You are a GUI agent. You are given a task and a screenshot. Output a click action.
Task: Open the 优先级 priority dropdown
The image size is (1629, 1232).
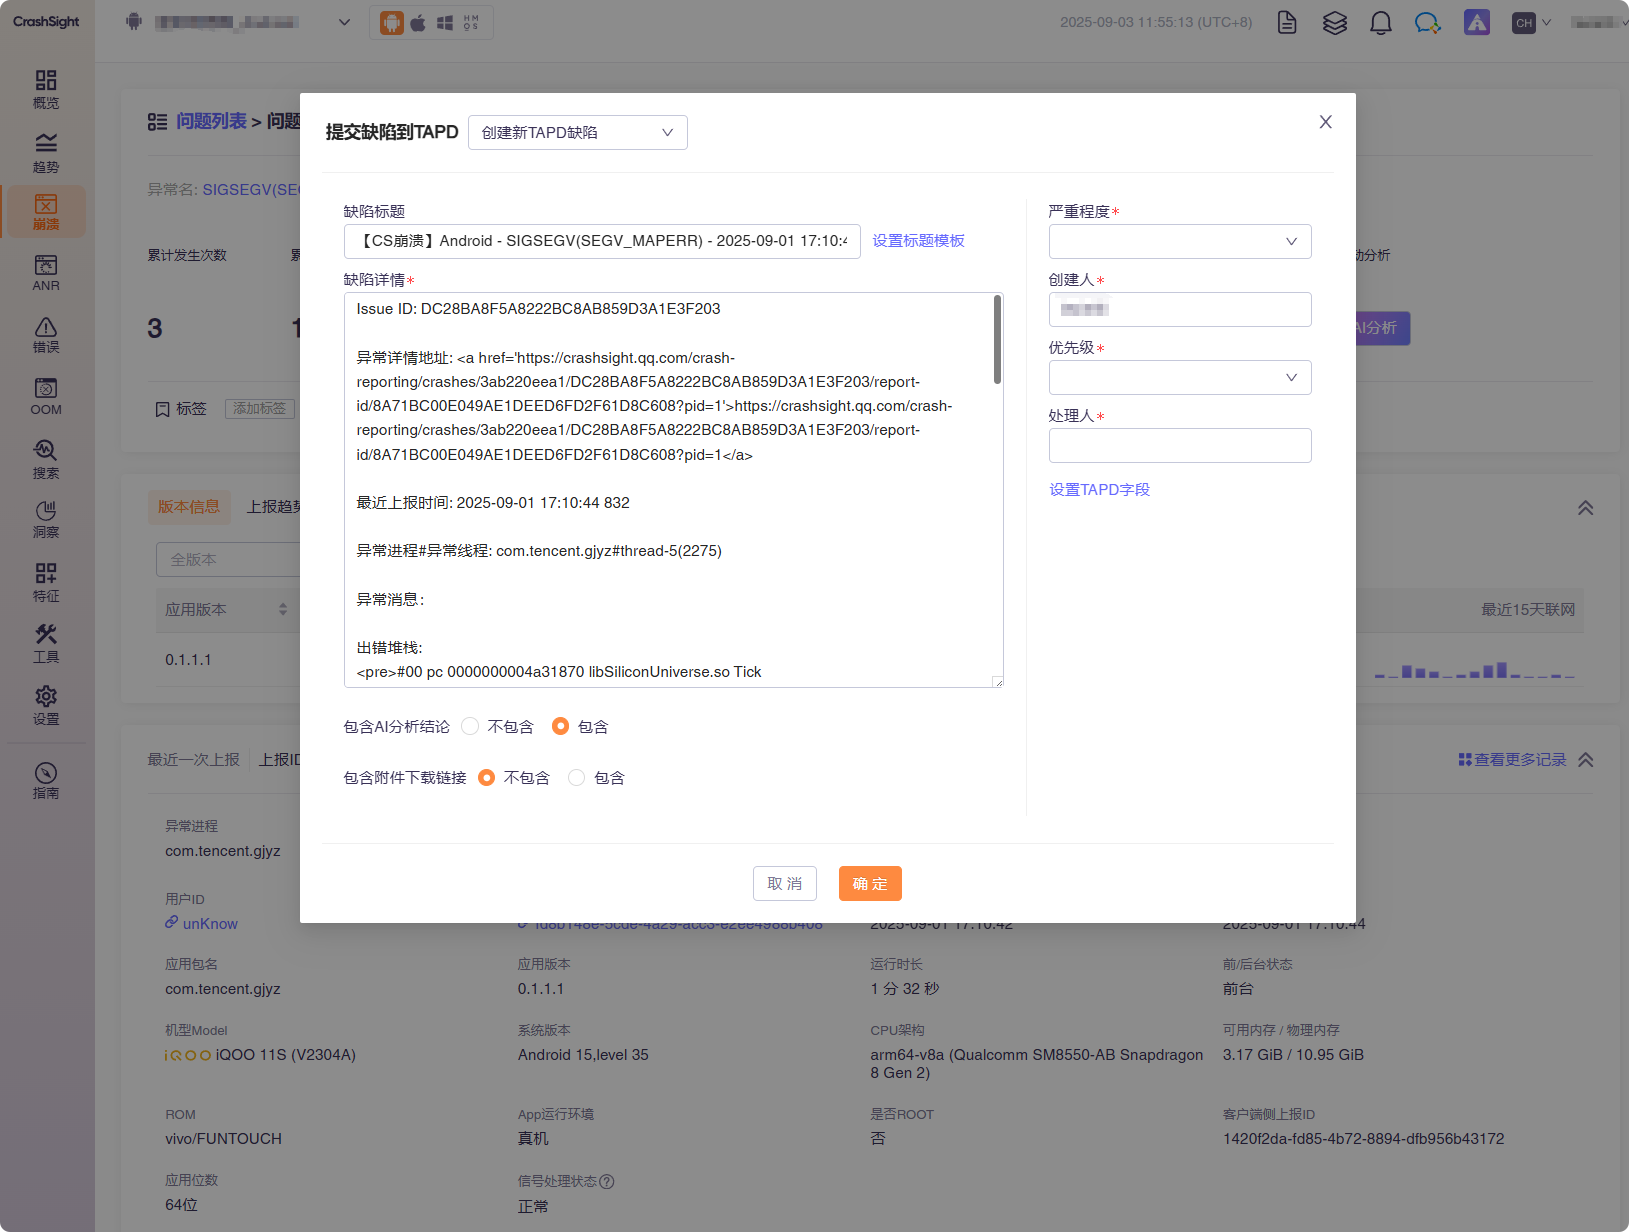pos(1179,378)
